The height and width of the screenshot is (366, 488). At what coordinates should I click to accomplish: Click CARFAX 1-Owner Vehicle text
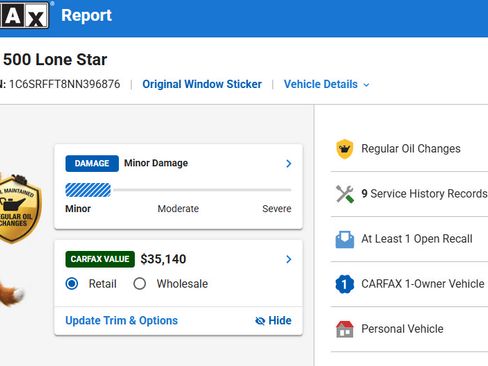[423, 284]
